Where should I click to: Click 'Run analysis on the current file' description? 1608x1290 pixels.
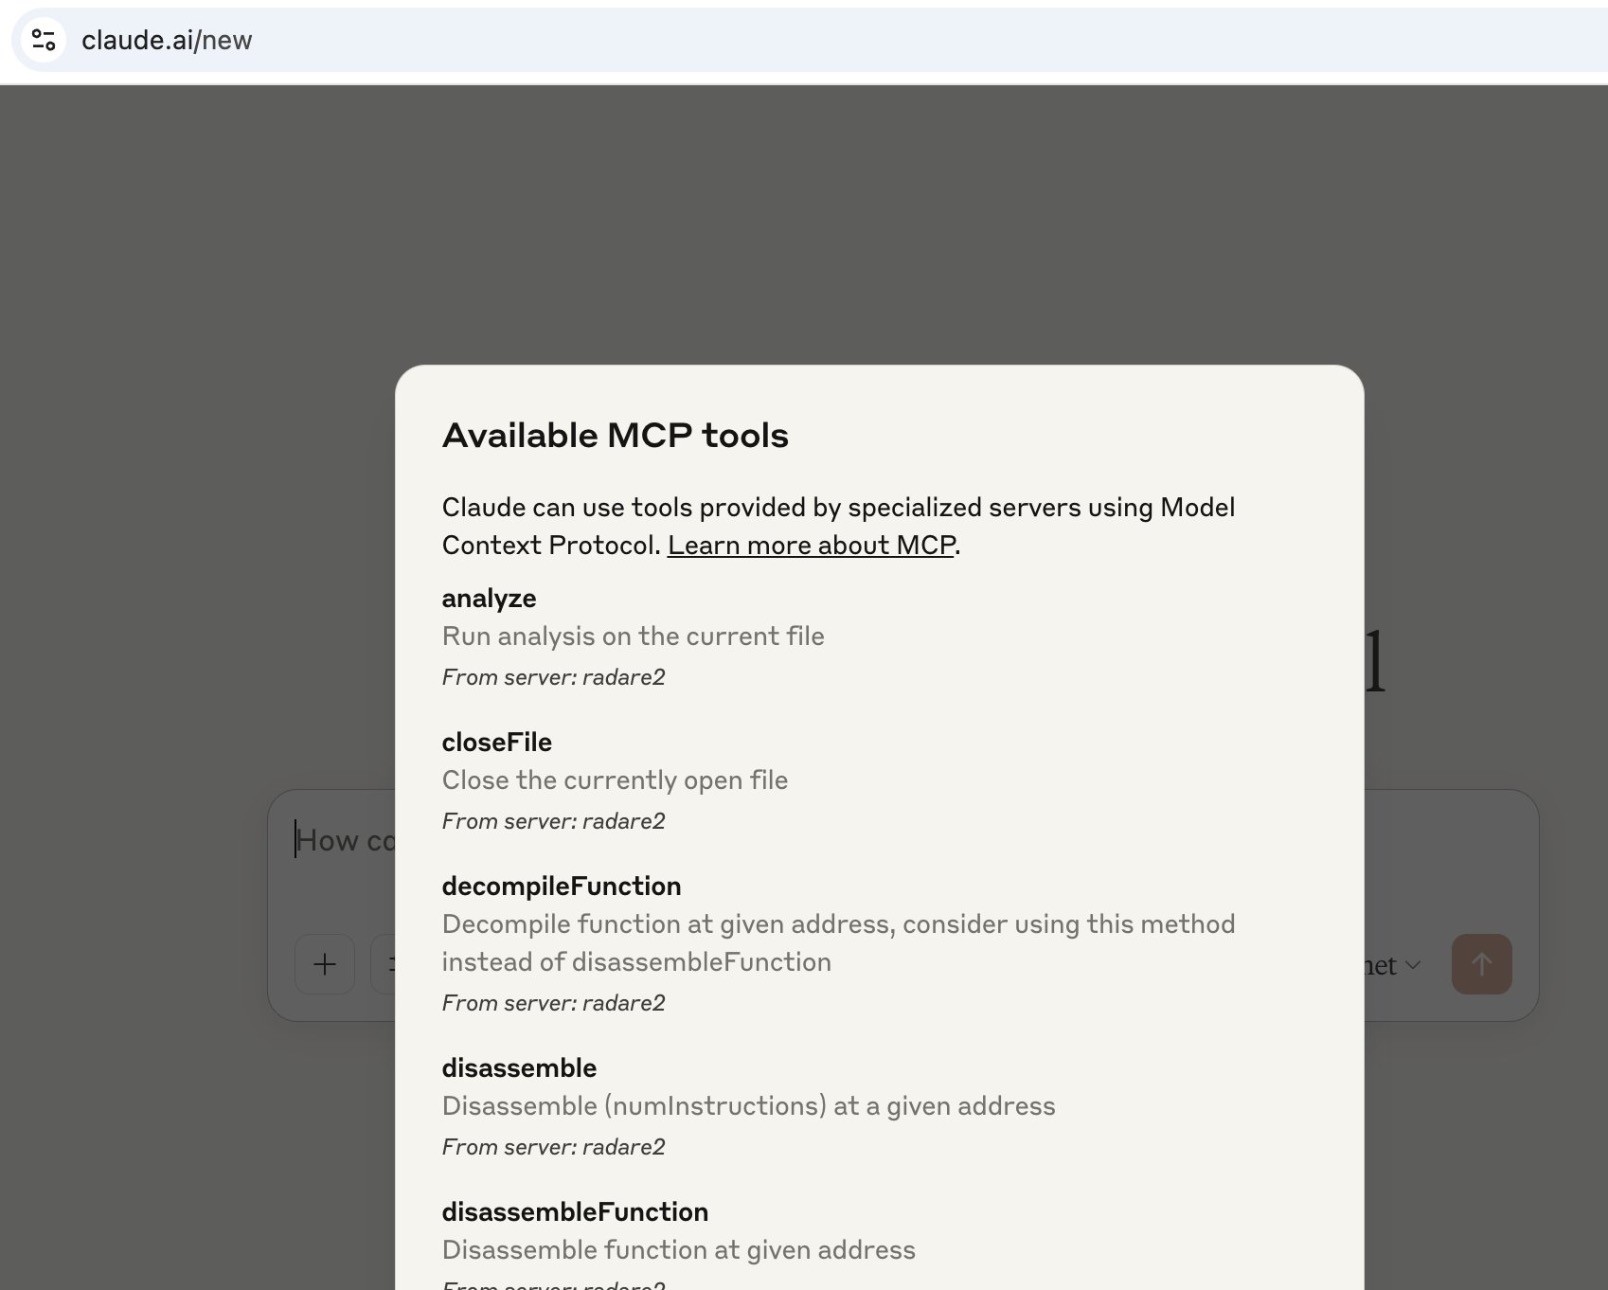click(633, 636)
